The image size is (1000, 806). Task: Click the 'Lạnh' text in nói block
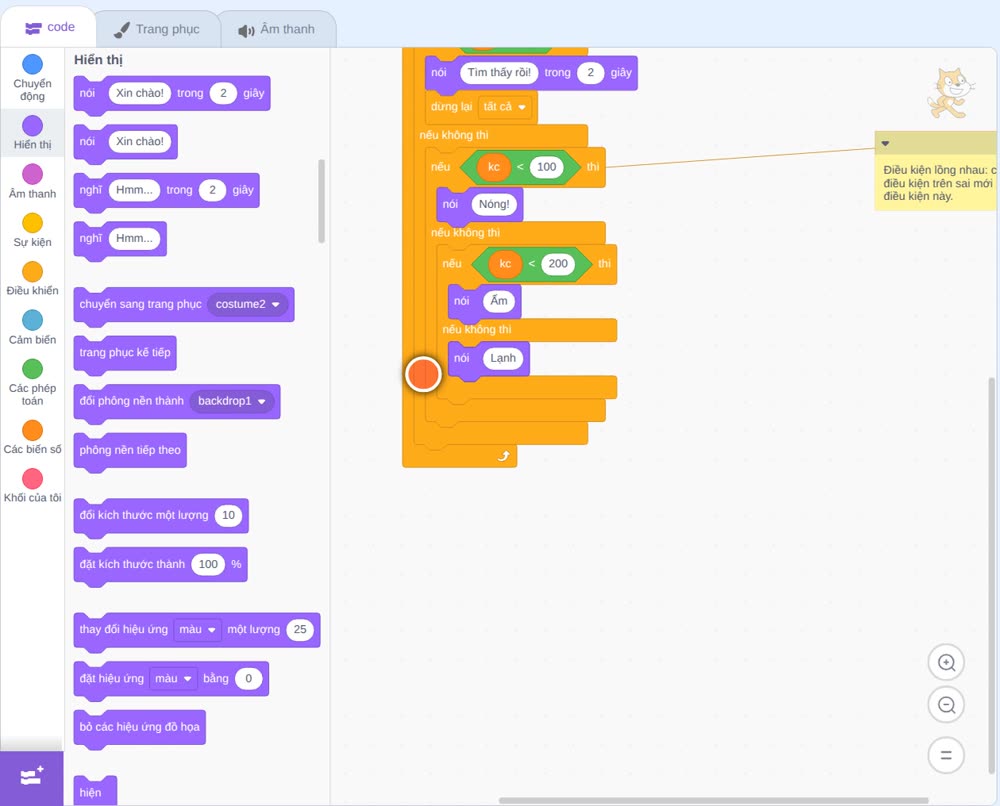pos(503,358)
